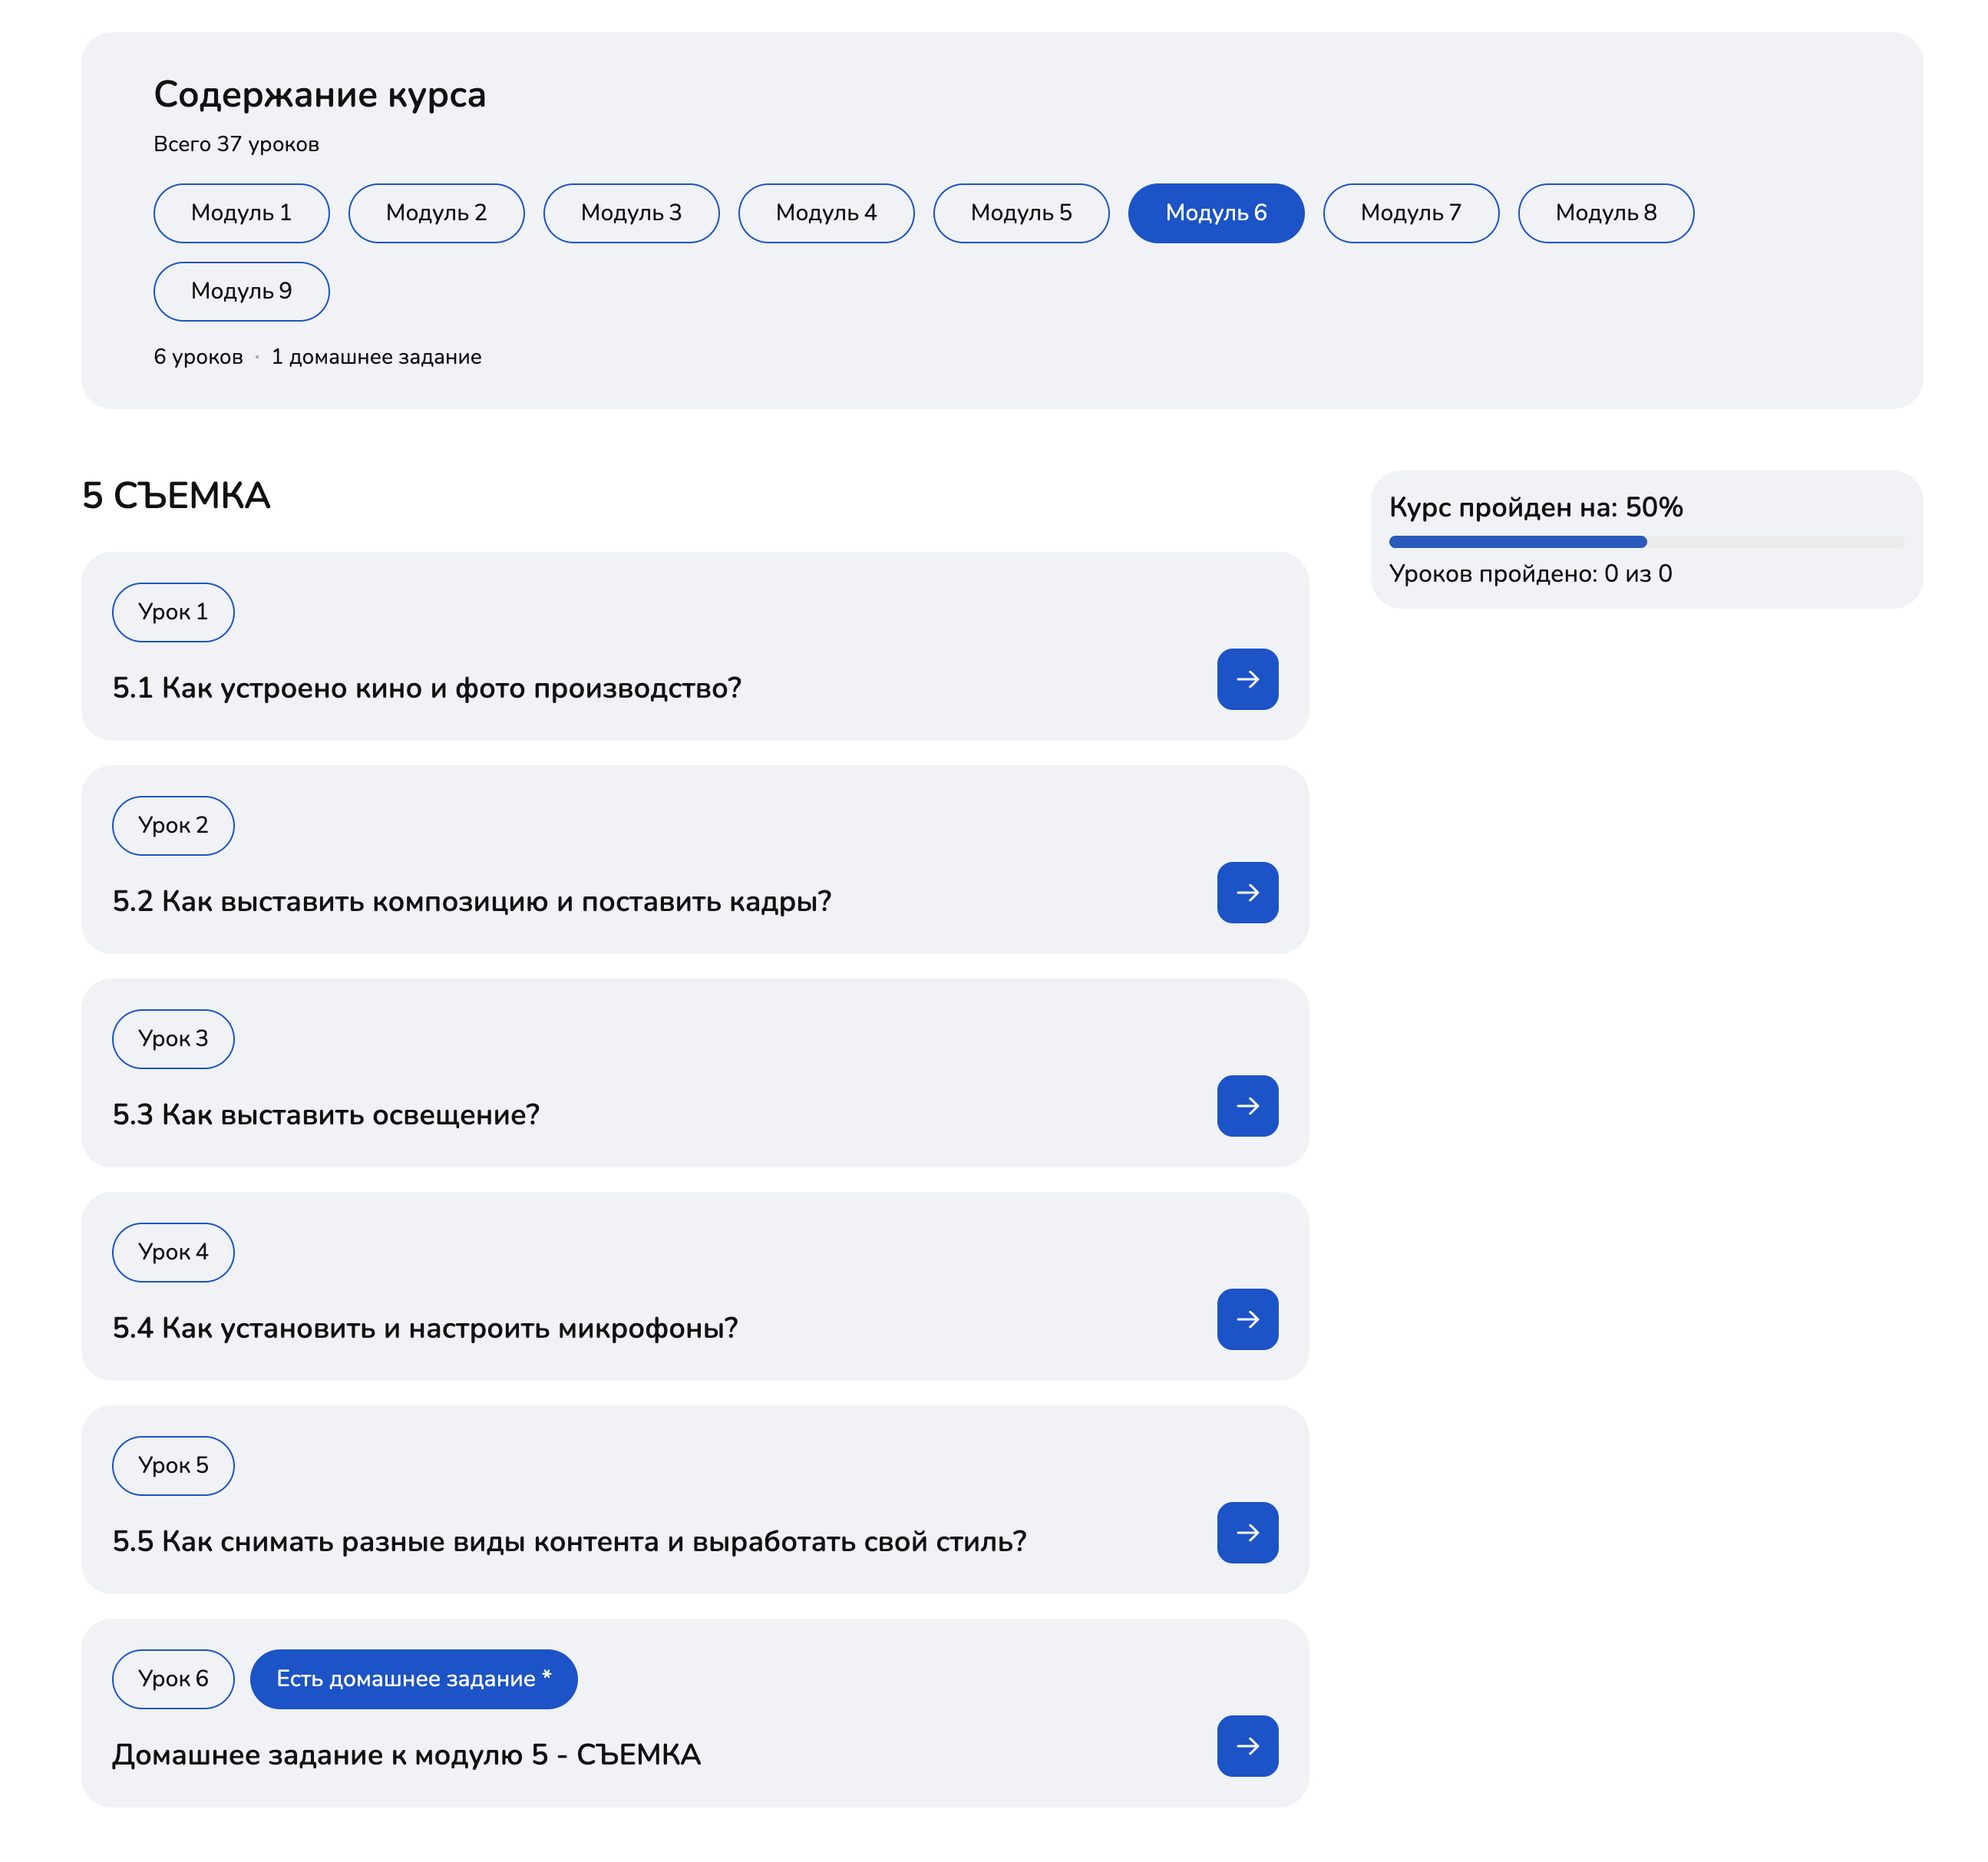Image resolution: width=1988 pixels, height=1862 pixels.
Task: Click the Есть домашнее задание badge
Action: [412, 1680]
